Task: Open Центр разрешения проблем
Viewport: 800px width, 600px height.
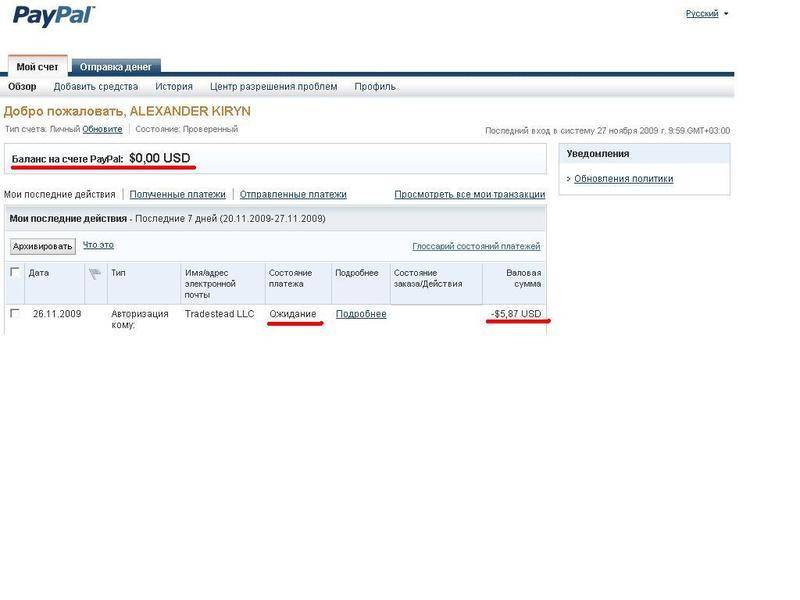Action: click(x=273, y=87)
